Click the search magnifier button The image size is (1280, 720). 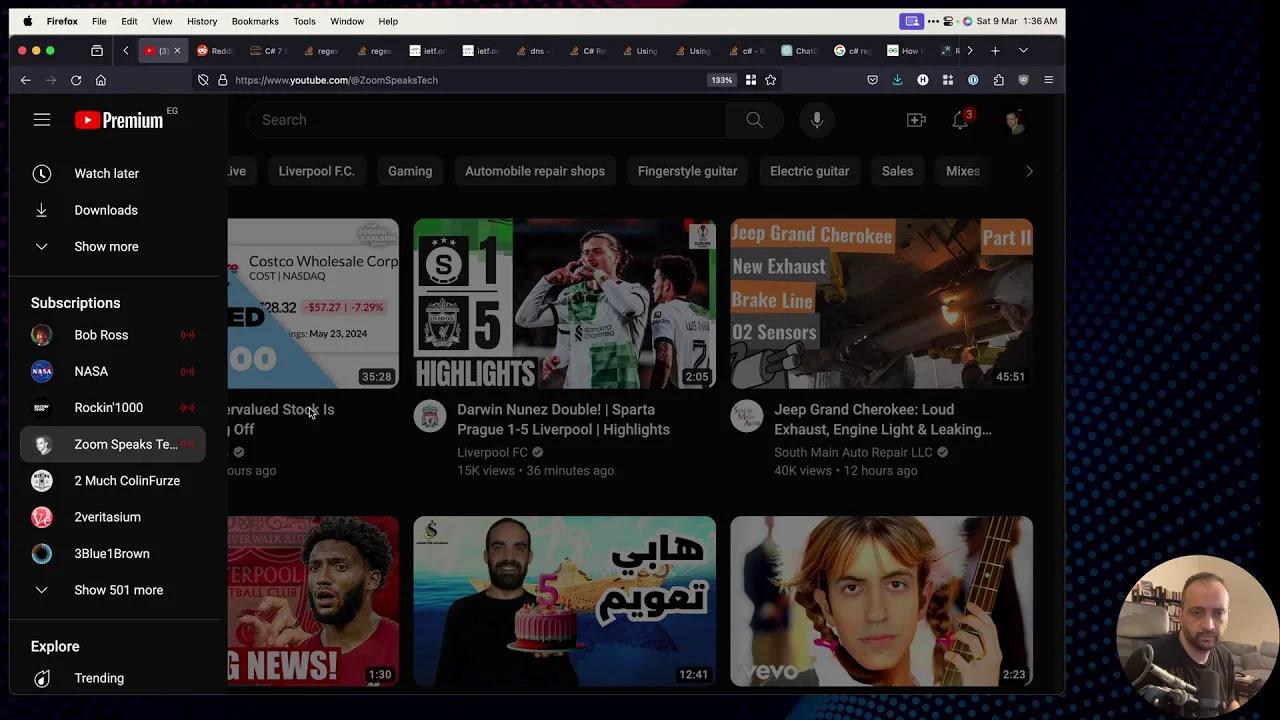tap(754, 120)
